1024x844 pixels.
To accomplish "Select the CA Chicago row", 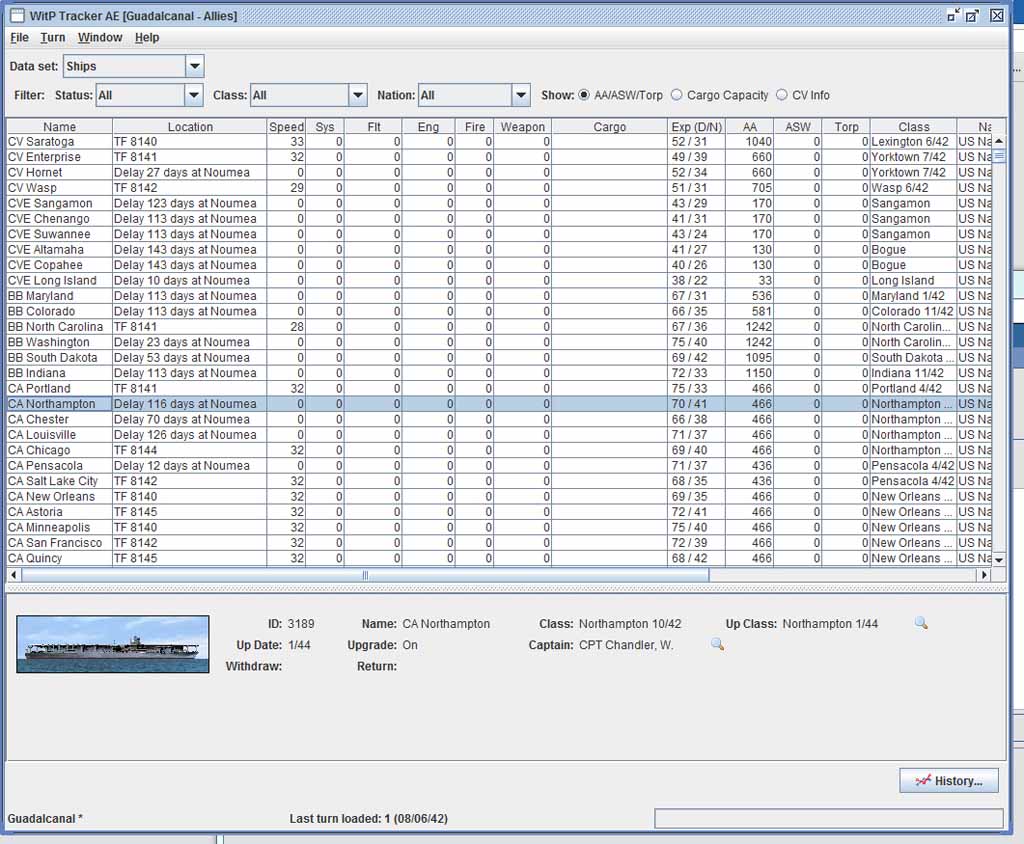I will coord(499,450).
